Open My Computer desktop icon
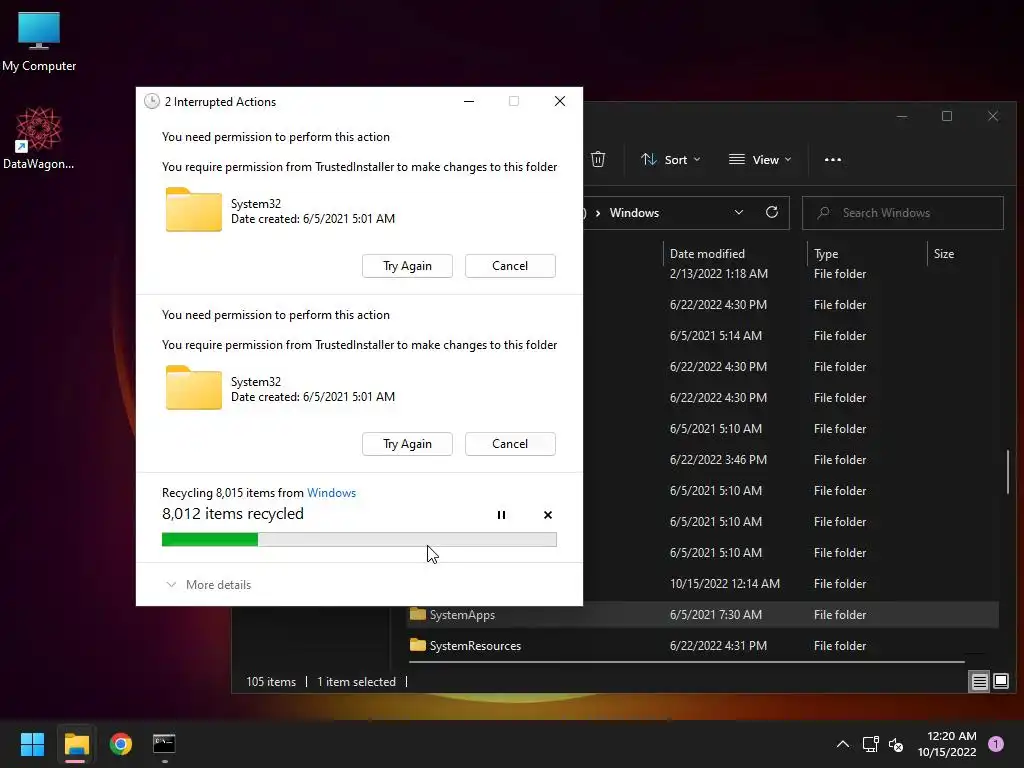Viewport: 1024px width, 768px height. [39, 40]
